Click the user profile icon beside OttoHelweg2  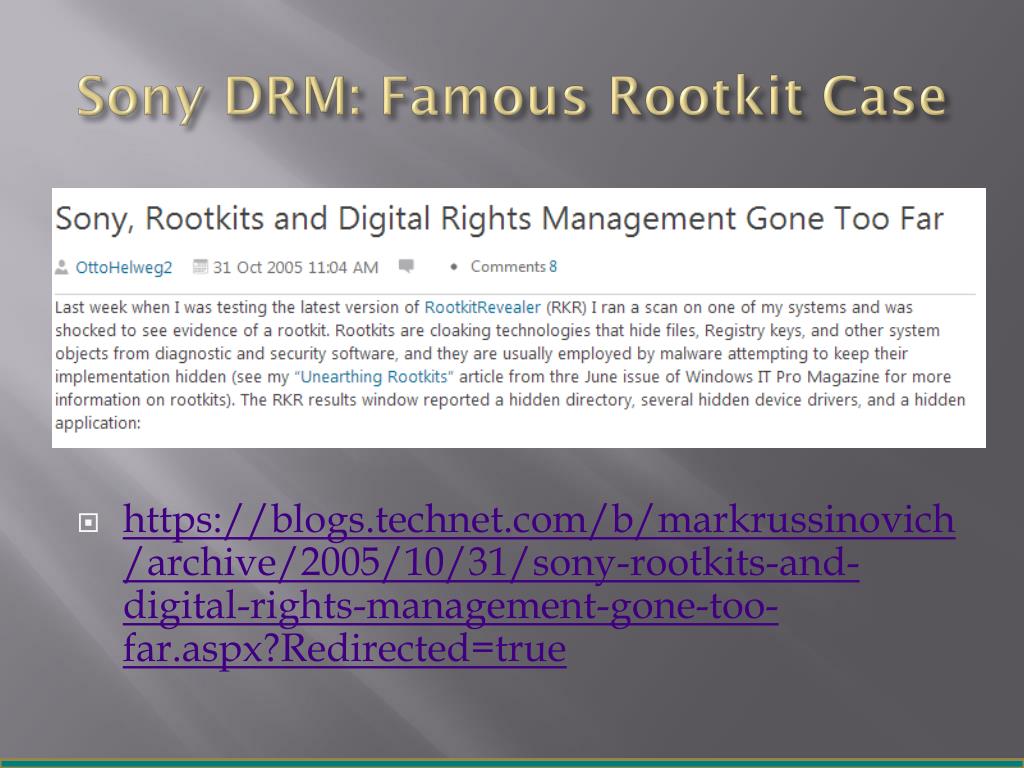point(61,267)
